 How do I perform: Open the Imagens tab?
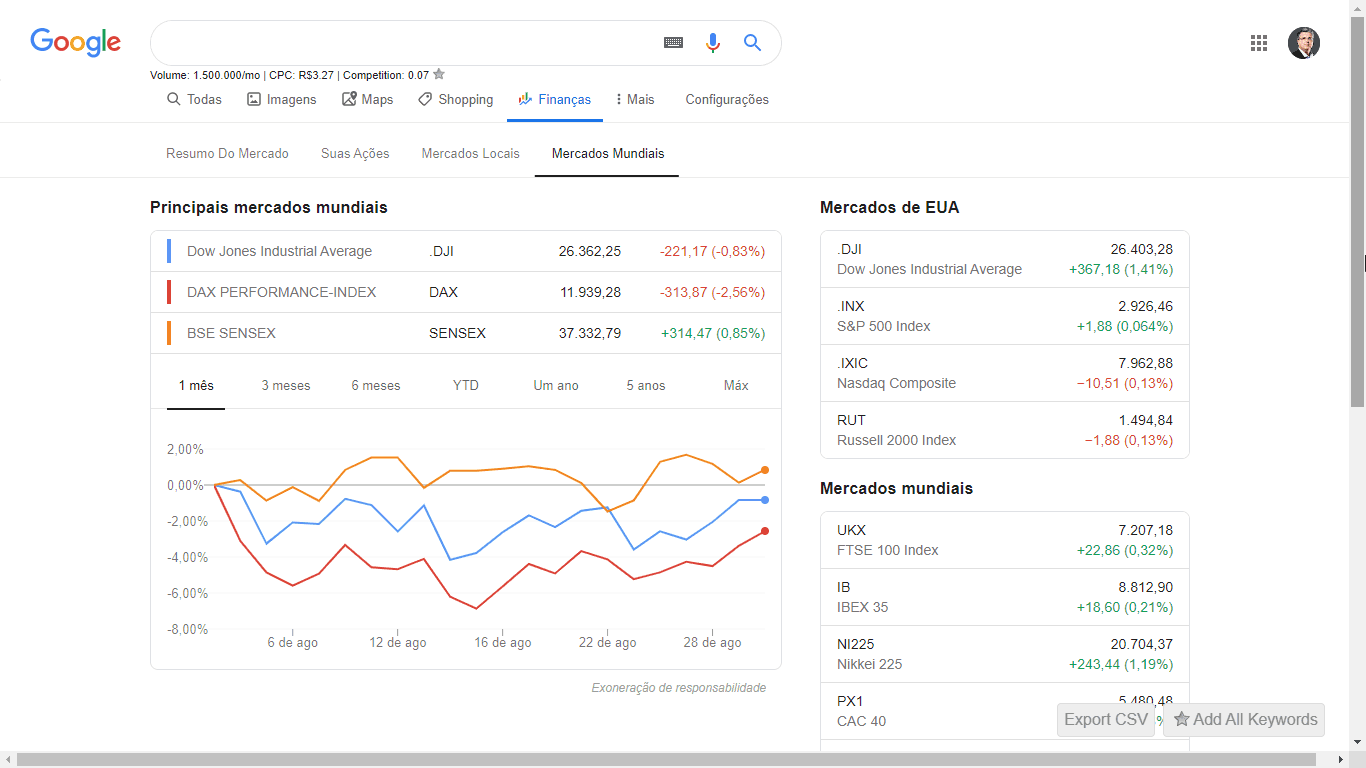[x=282, y=99]
